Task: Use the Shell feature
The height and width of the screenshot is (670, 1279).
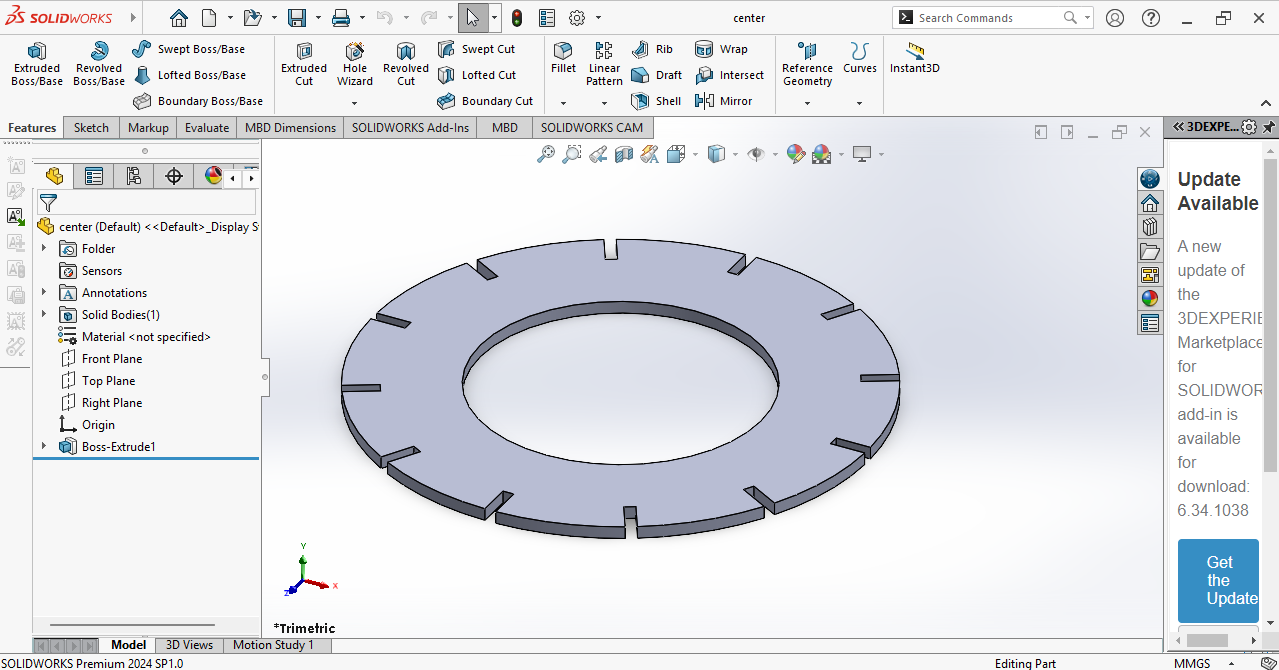Action: pyautogui.click(x=656, y=101)
